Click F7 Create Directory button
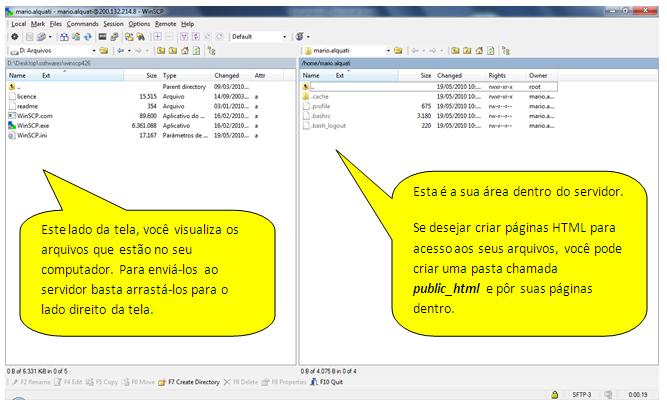This screenshot has height=411, width=667. (x=189, y=382)
